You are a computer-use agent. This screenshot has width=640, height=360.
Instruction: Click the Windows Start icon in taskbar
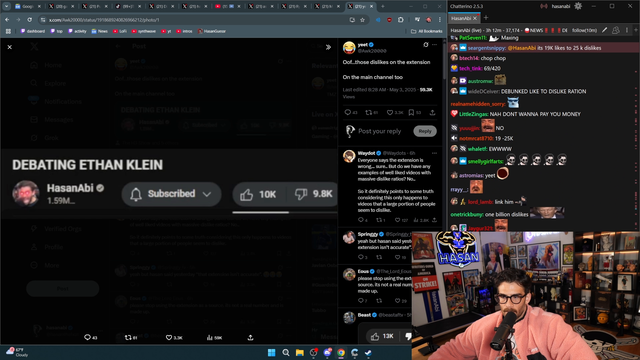coord(271,352)
